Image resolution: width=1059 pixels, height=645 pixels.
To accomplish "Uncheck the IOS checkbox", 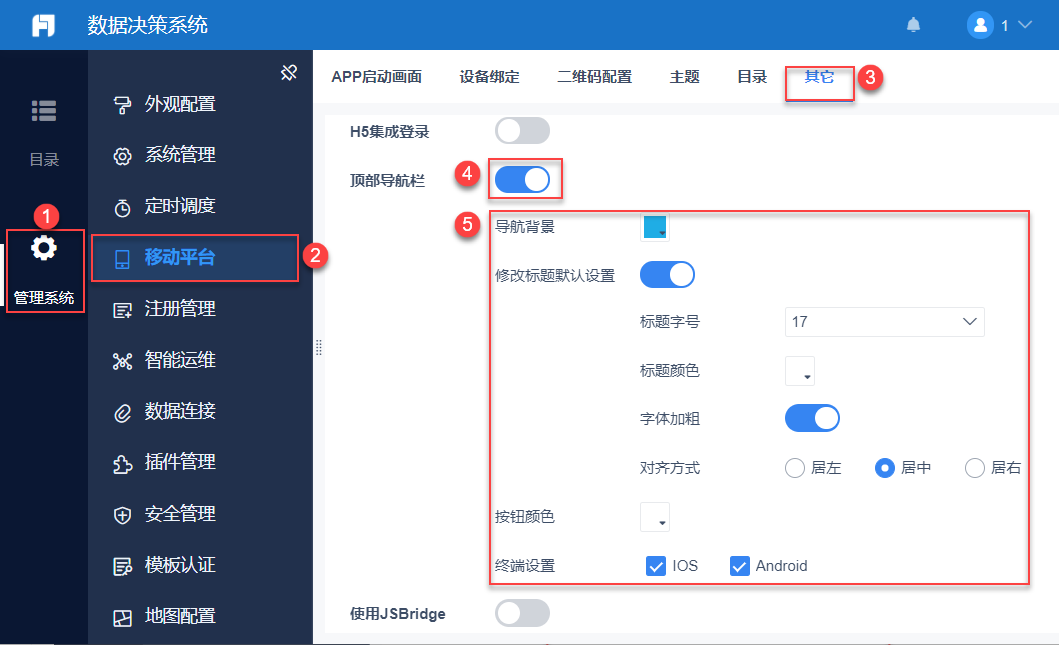I will [656, 566].
